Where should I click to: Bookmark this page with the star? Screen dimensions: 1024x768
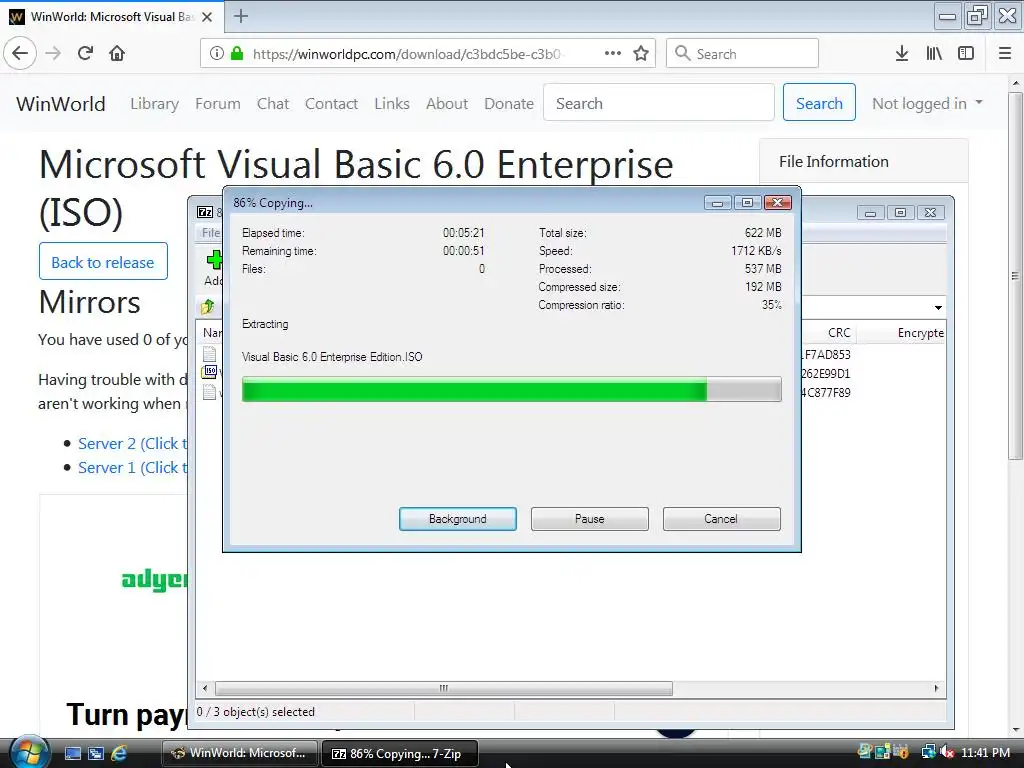(641, 54)
